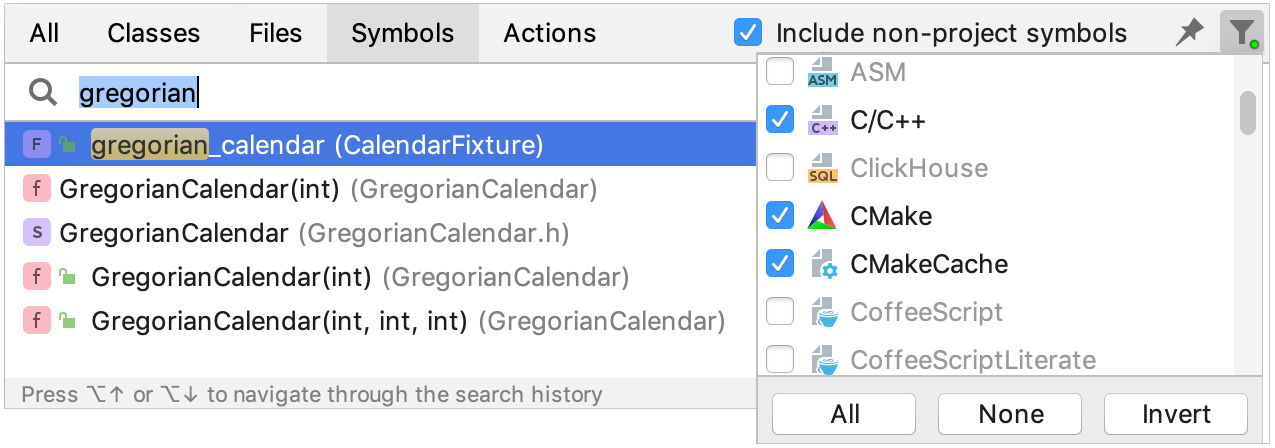Click the search magnifier icon
Image resolution: width=1275 pixels, height=448 pixels.
[43, 93]
